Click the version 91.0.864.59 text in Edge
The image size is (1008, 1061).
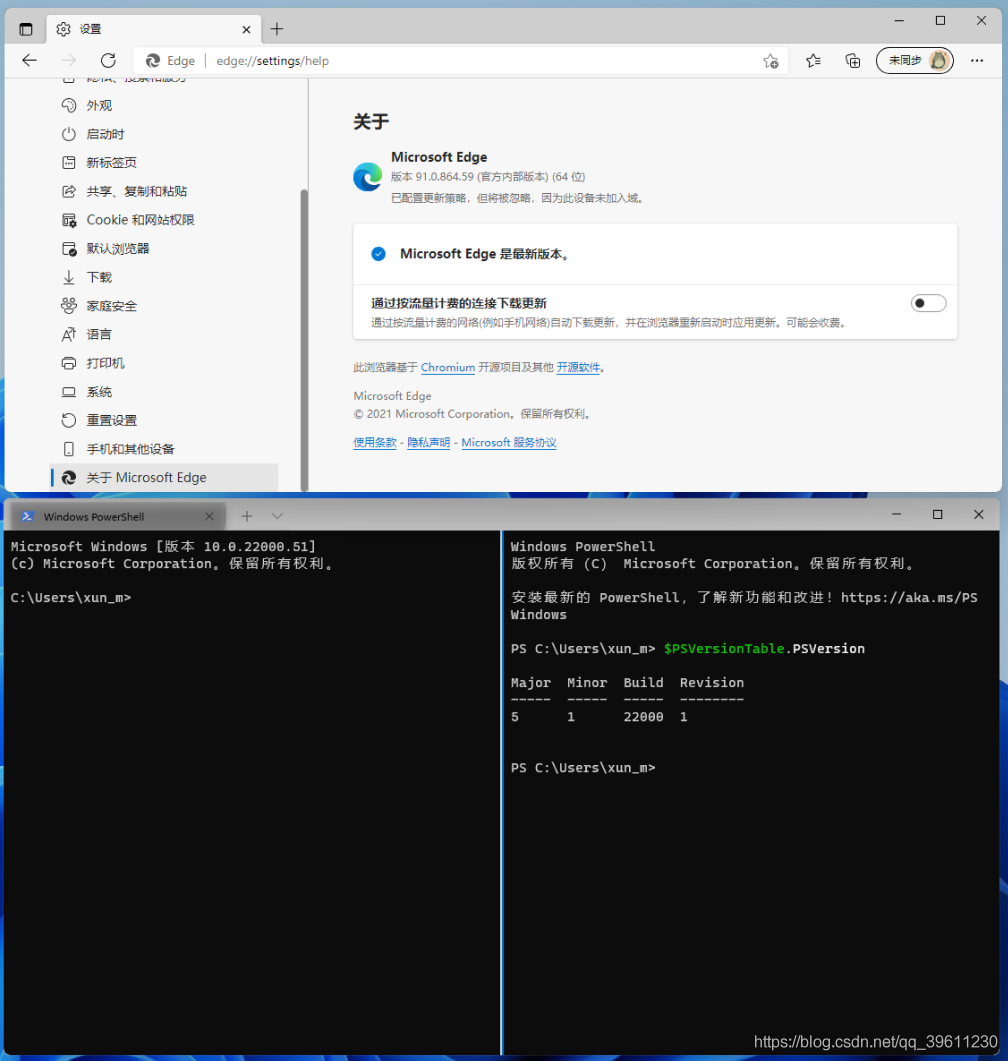click(x=444, y=177)
